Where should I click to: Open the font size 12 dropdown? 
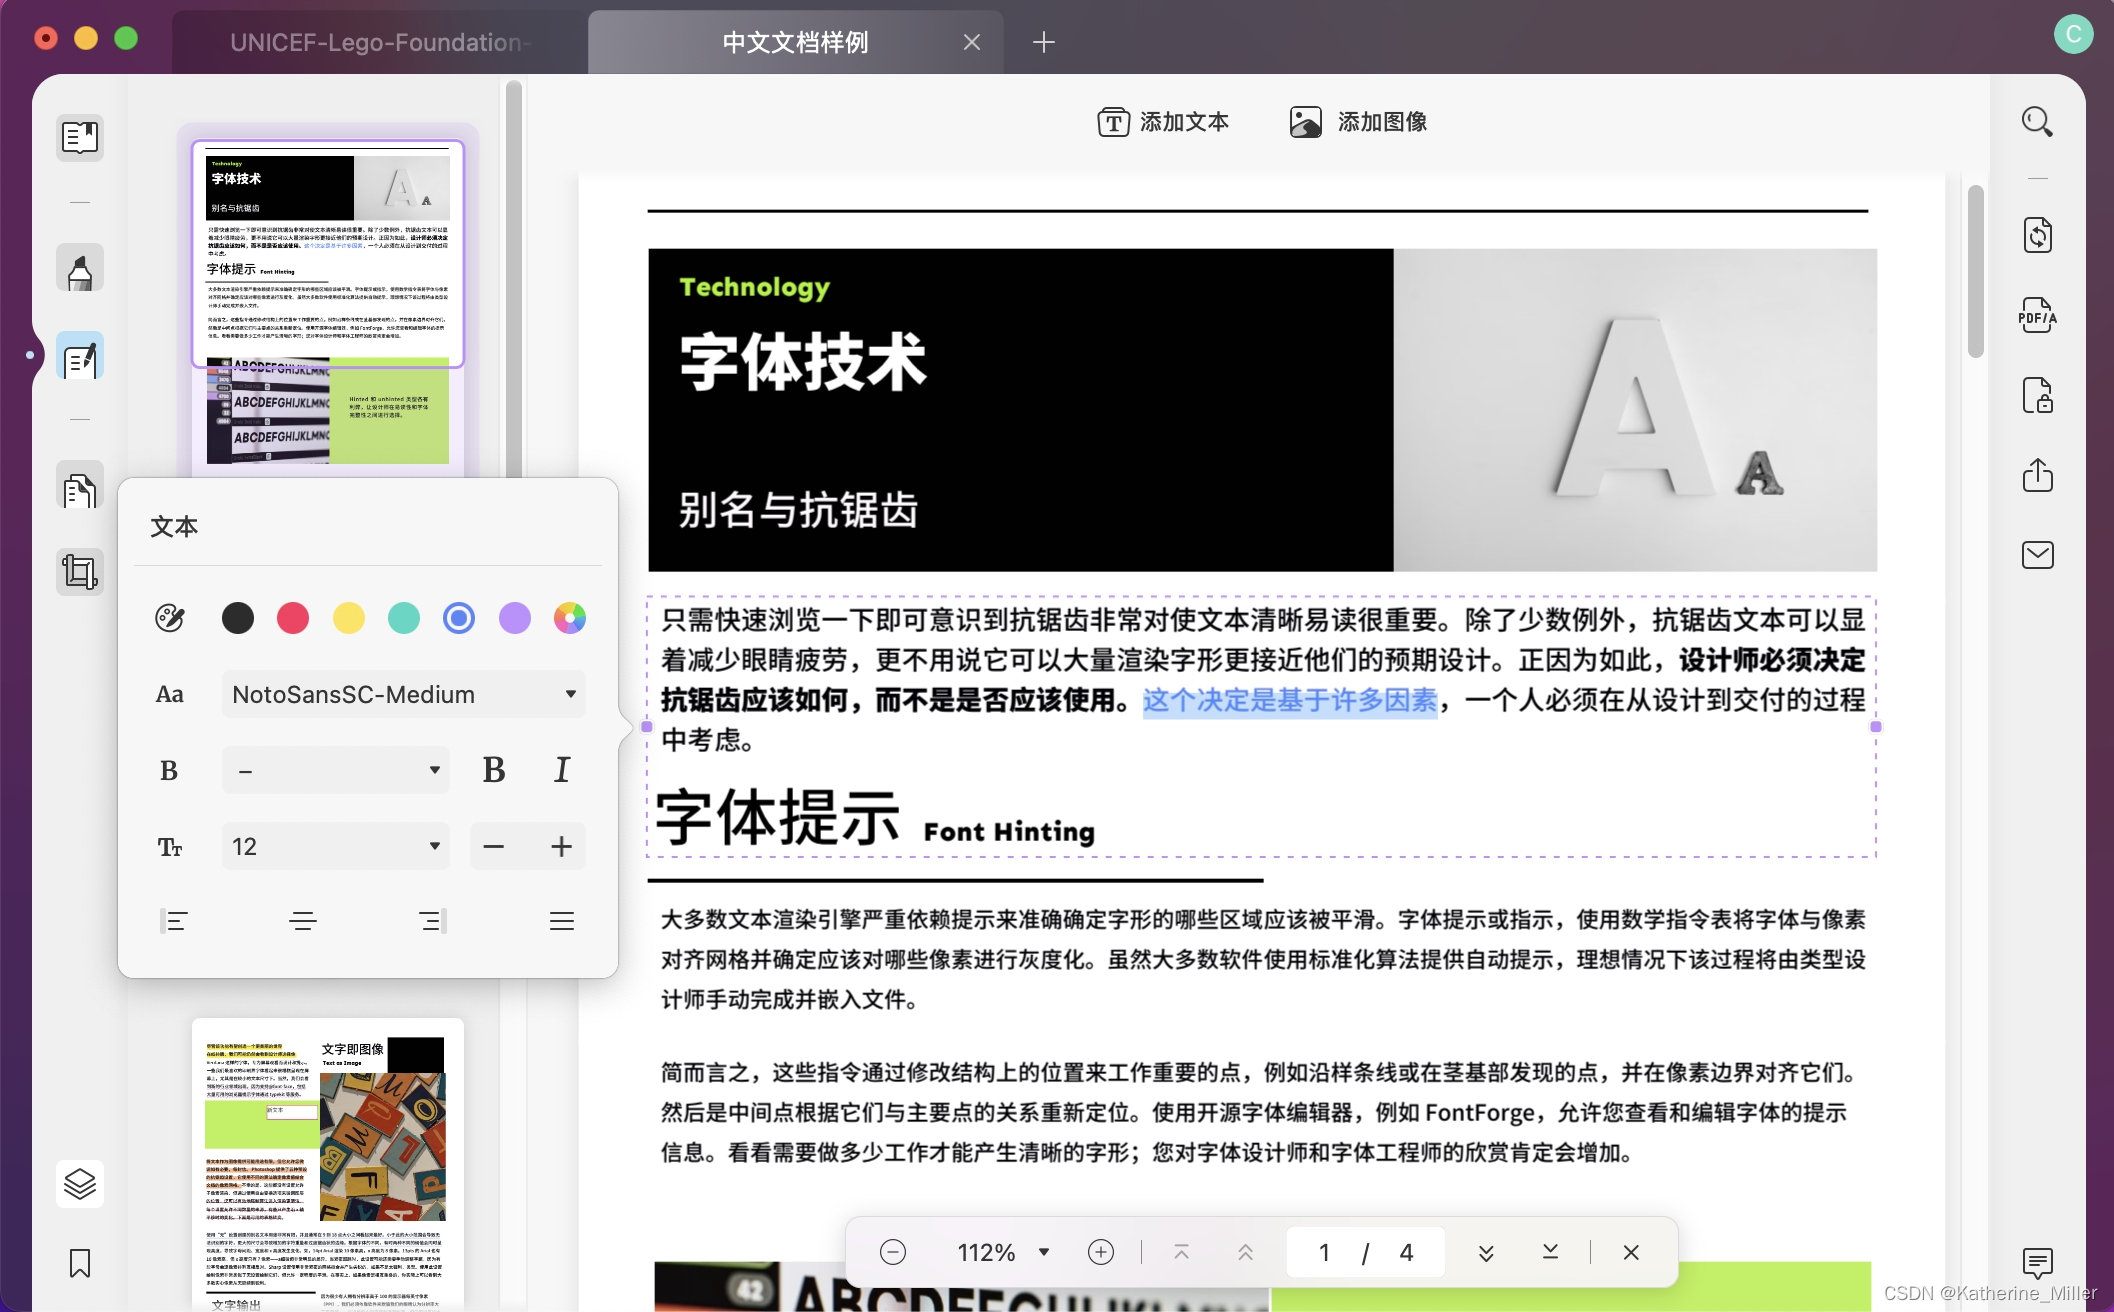[x=336, y=847]
